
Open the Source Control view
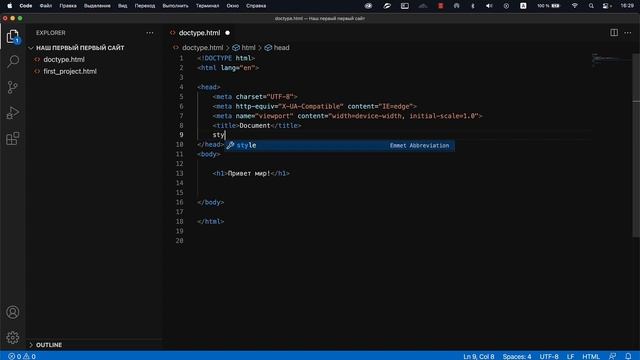pyautogui.click(x=13, y=87)
